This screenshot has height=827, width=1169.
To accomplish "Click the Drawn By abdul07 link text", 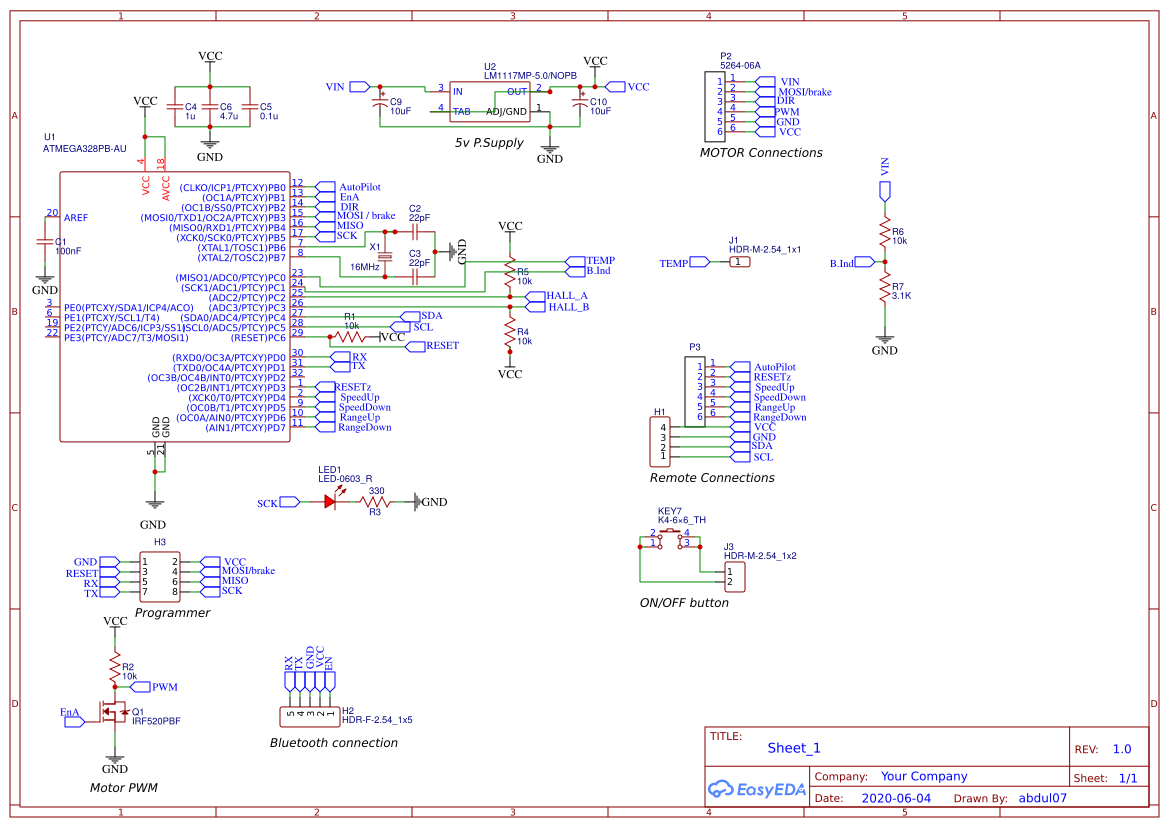I will [x=1042, y=798].
